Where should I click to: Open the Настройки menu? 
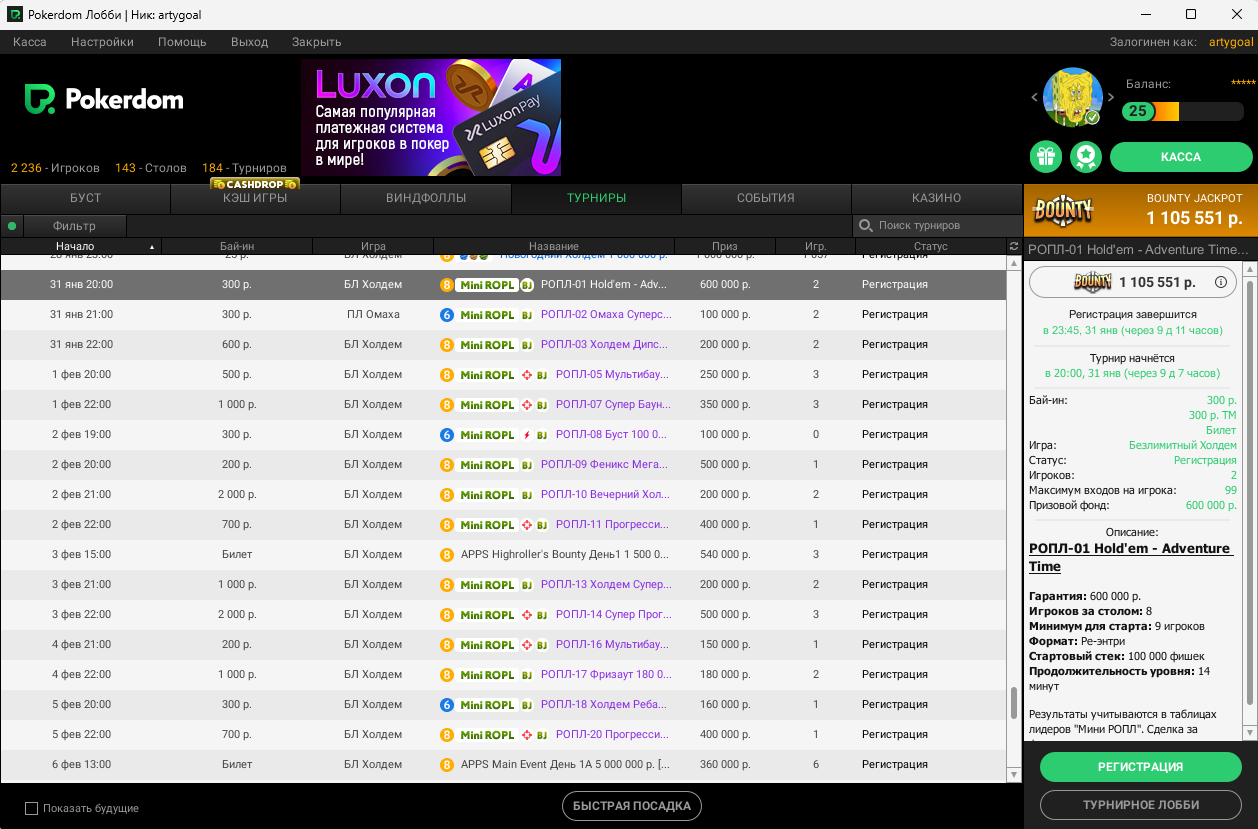point(102,42)
